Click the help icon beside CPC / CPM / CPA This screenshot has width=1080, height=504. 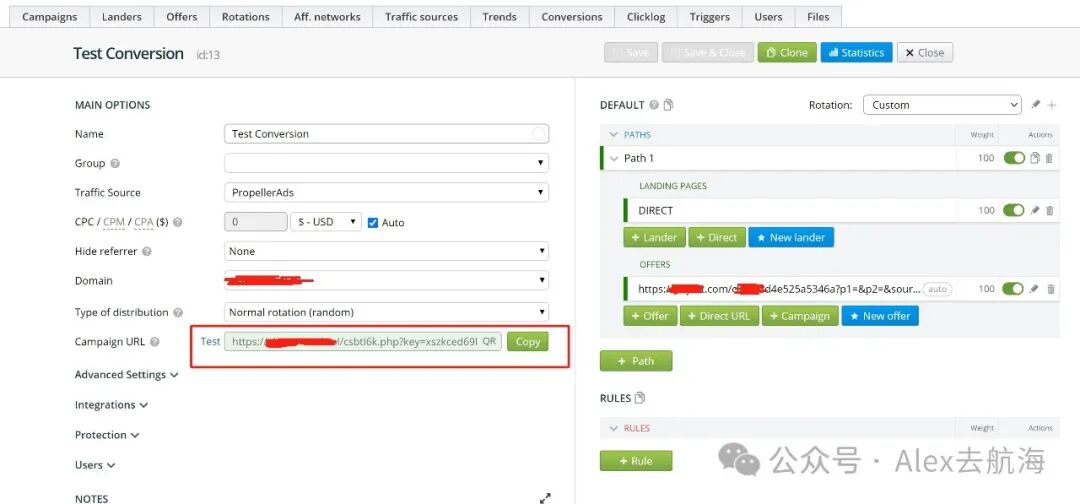pyautogui.click(x=178, y=222)
